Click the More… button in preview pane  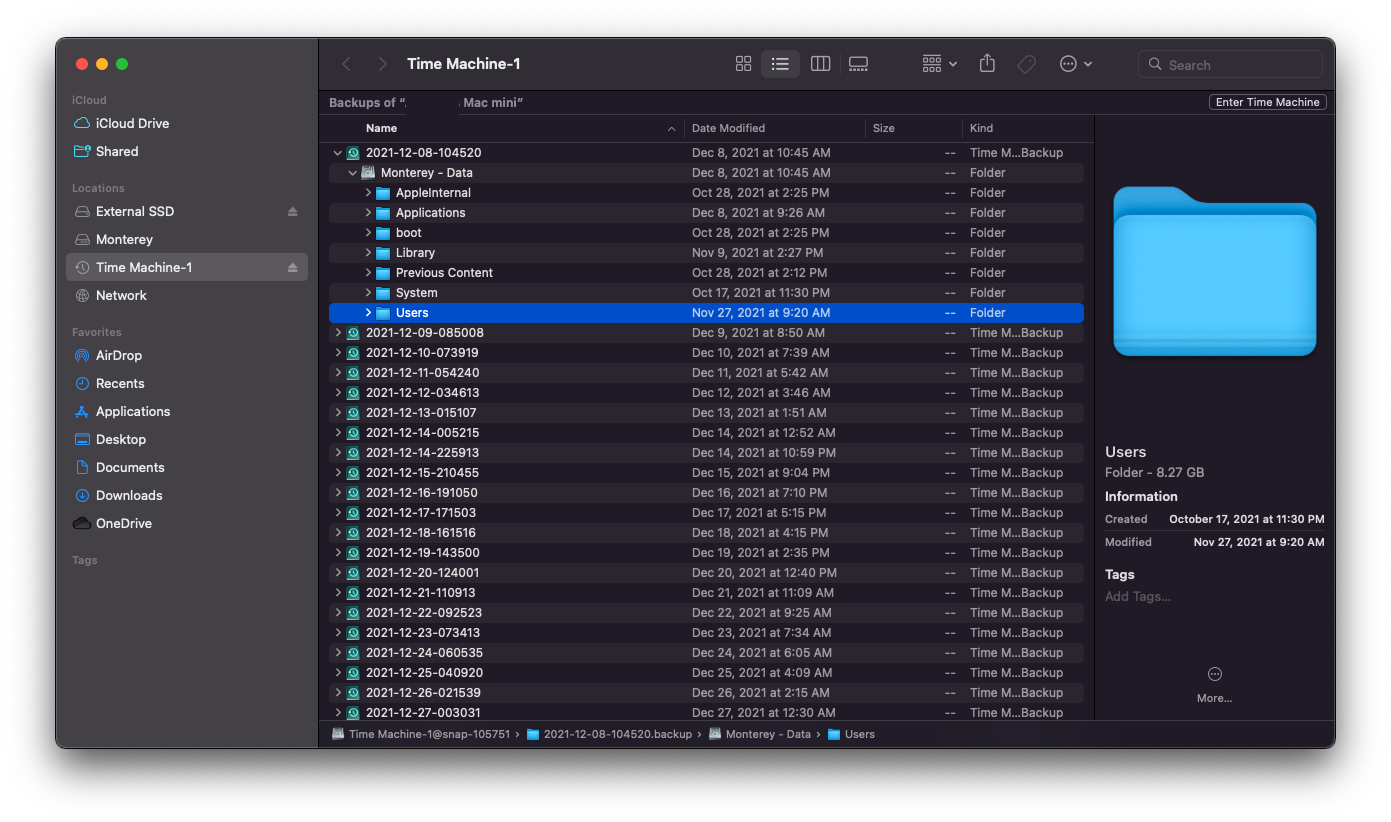[x=1214, y=685]
